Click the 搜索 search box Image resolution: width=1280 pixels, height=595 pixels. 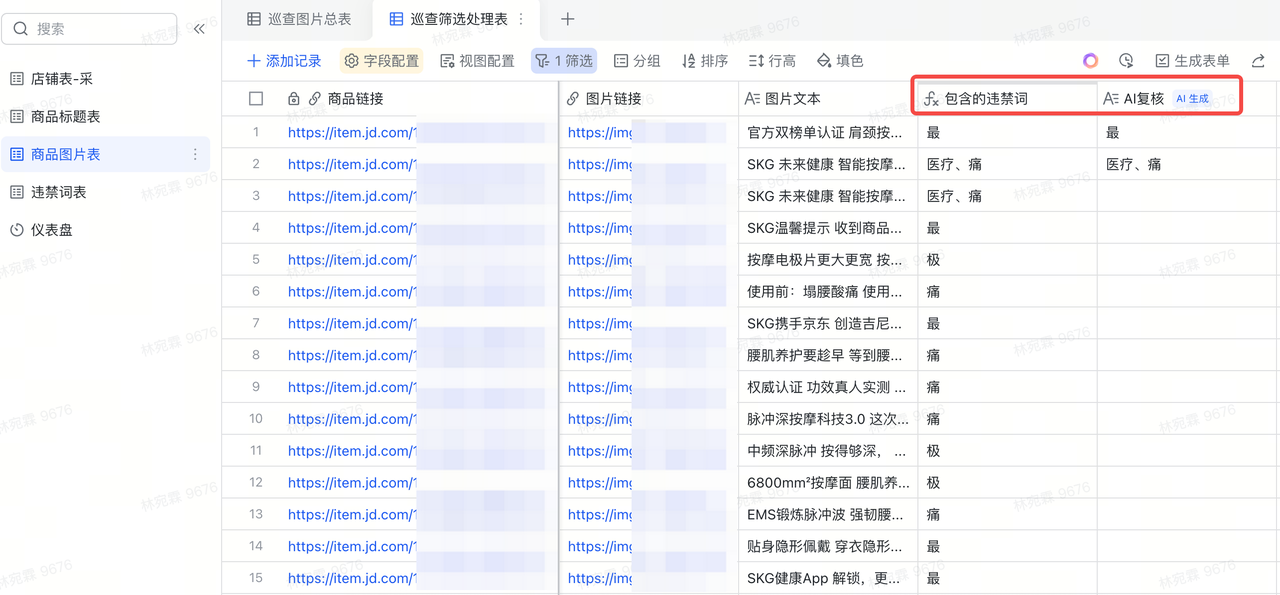(x=90, y=29)
